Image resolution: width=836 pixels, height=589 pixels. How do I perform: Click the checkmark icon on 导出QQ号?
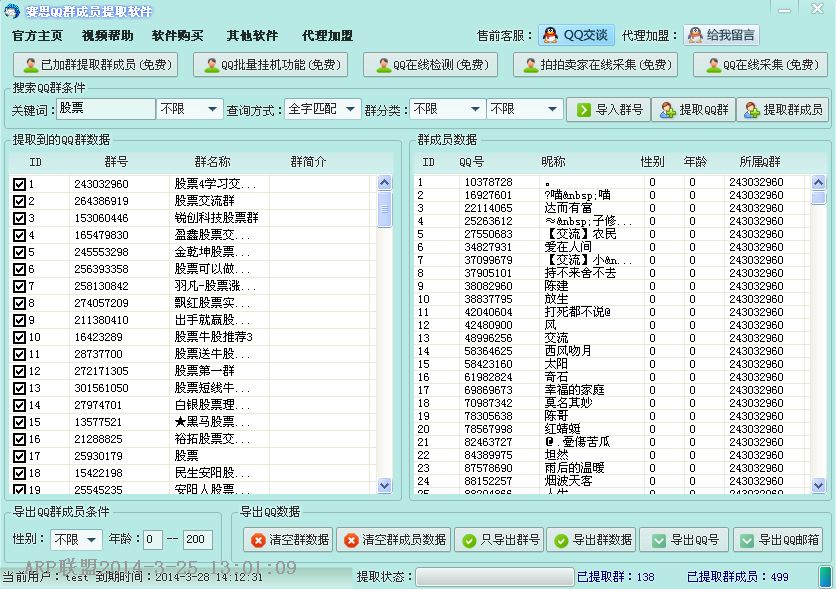[659, 540]
